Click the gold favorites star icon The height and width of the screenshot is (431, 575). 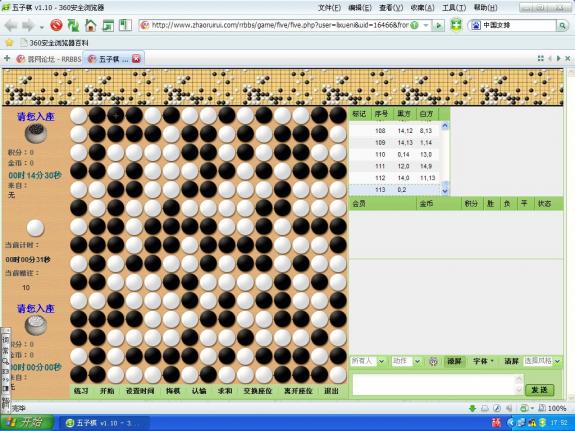coord(9,43)
